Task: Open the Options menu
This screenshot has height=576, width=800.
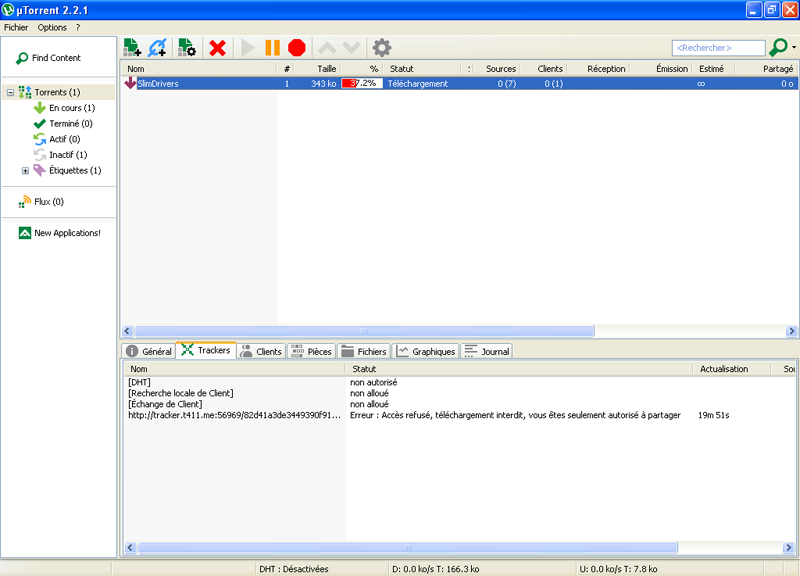Action: click(x=52, y=27)
